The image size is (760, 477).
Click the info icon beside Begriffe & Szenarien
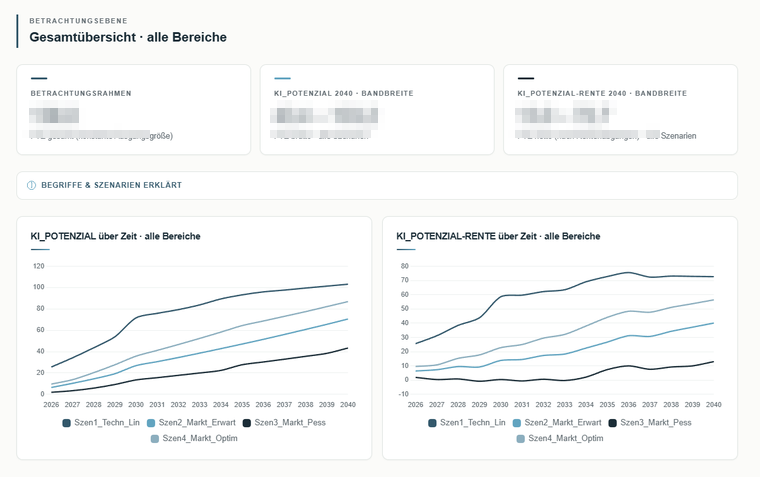coord(32,185)
